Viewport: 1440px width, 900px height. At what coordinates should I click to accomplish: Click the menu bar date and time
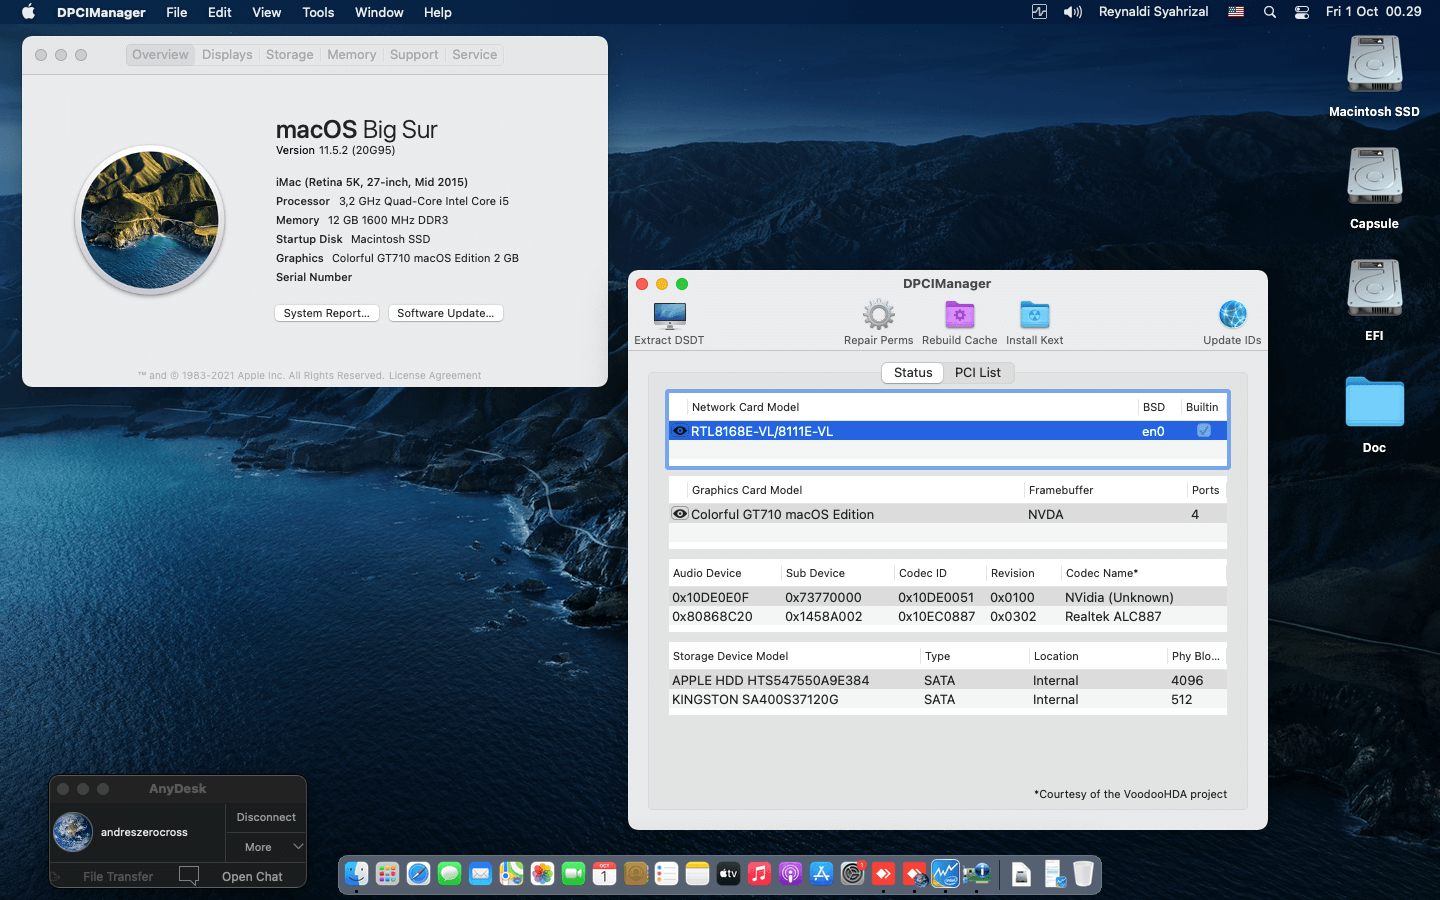click(1373, 12)
